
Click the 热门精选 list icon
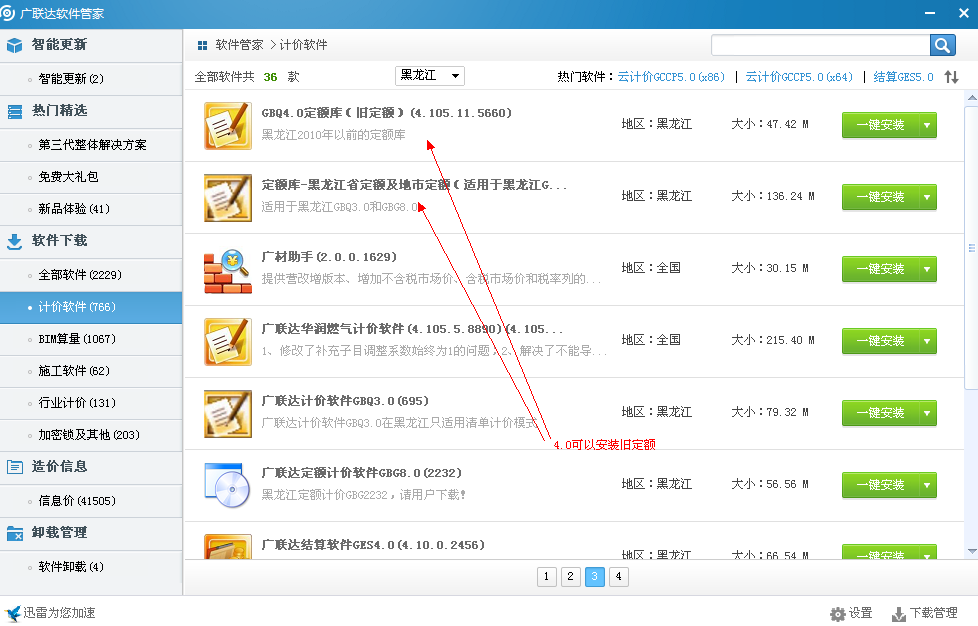pos(14,112)
